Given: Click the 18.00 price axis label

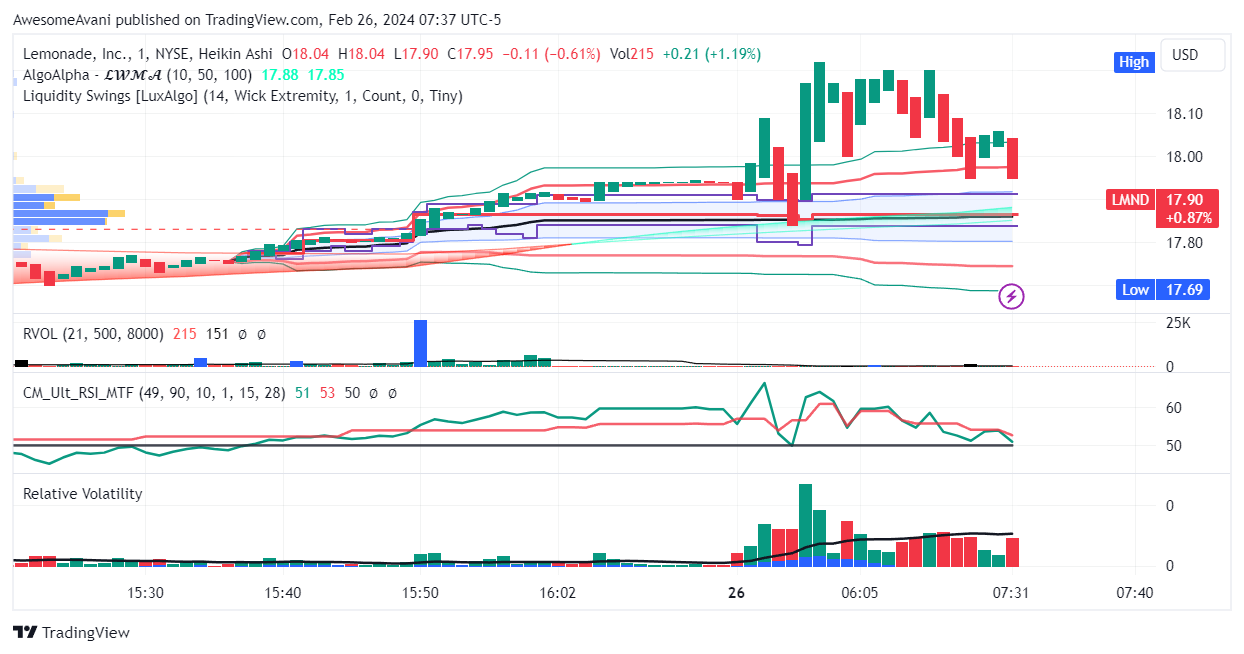Looking at the screenshot, I should [x=1185, y=157].
